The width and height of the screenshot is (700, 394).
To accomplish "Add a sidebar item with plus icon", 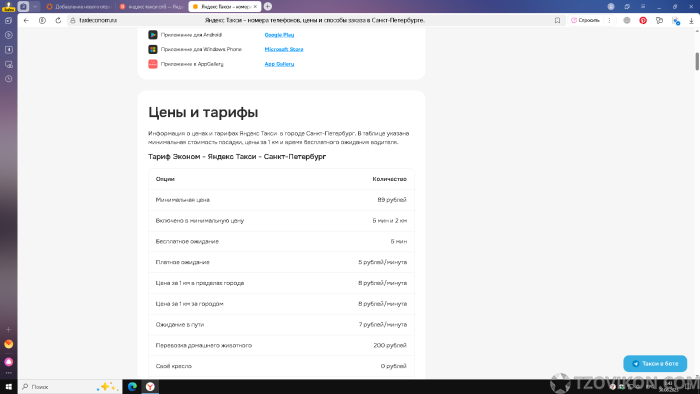I will (8, 329).
